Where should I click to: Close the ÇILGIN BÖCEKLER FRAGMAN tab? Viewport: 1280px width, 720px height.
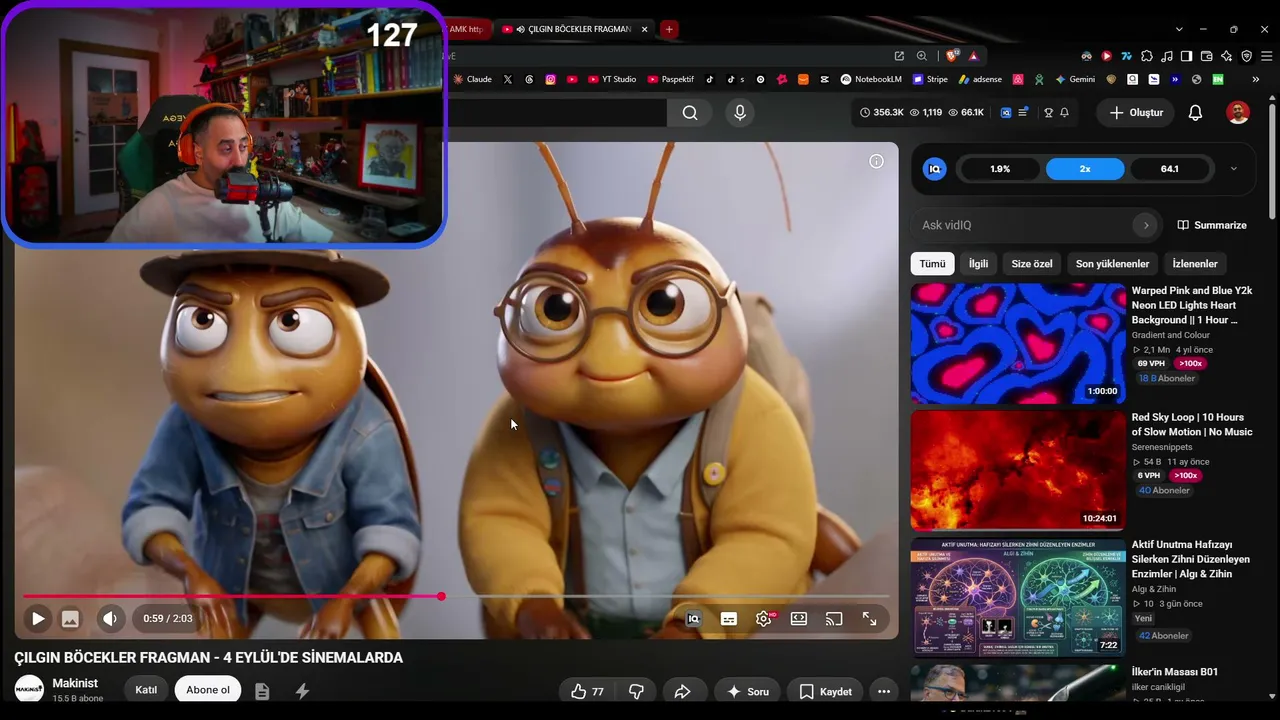tap(645, 29)
